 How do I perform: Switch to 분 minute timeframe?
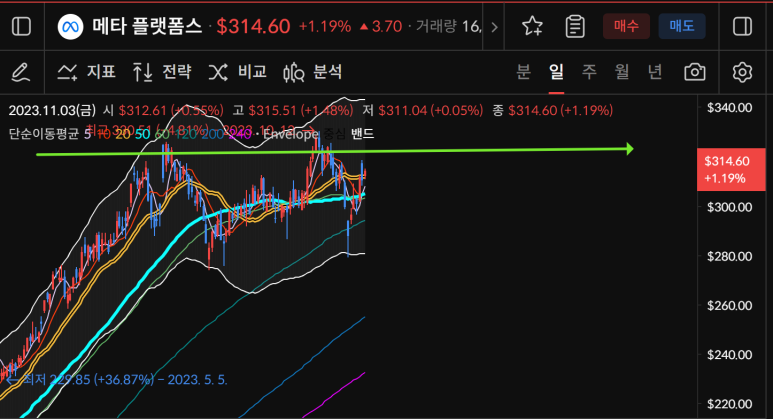pyautogui.click(x=524, y=72)
